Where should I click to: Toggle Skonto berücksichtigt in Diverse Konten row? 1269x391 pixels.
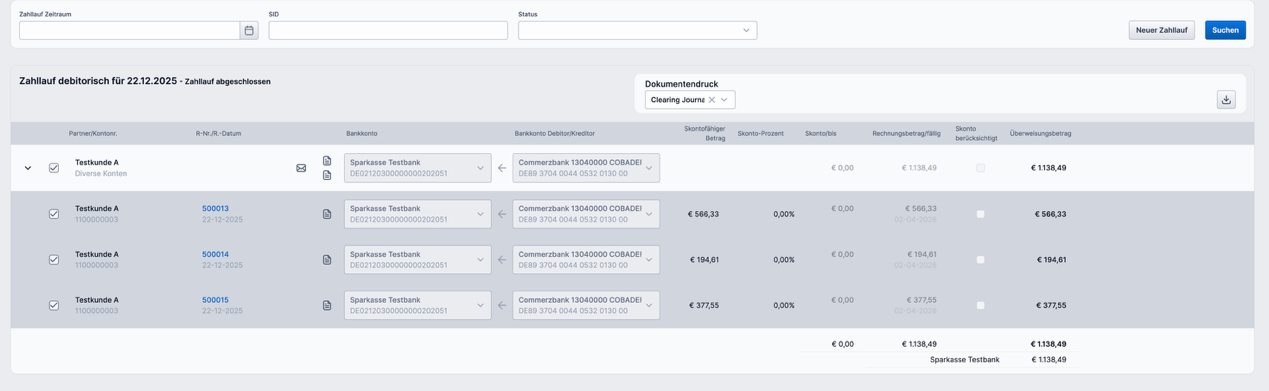[x=980, y=168]
